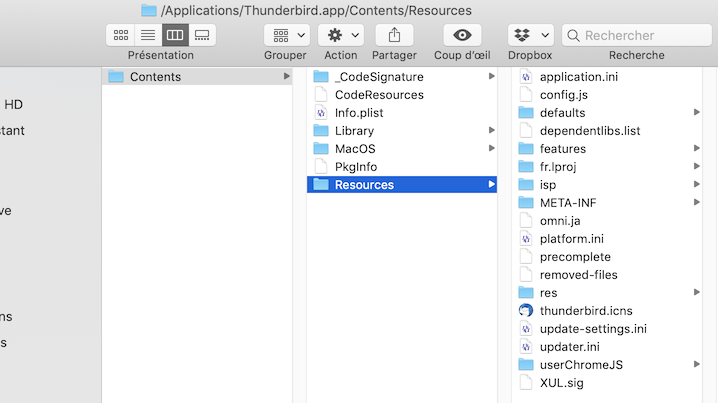Expand the _CodeSignature folder arrow
The width and height of the screenshot is (718, 403).
(x=491, y=76)
